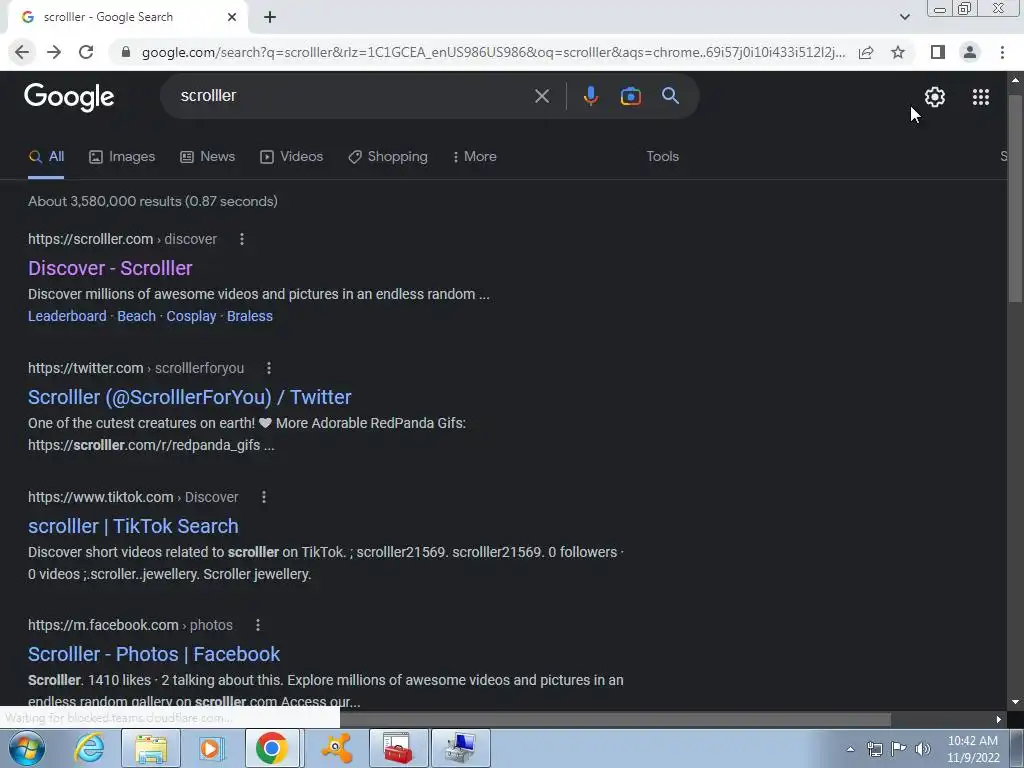Clear the search box text
This screenshot has height=768, width=1024.
(x=541, y=96)
